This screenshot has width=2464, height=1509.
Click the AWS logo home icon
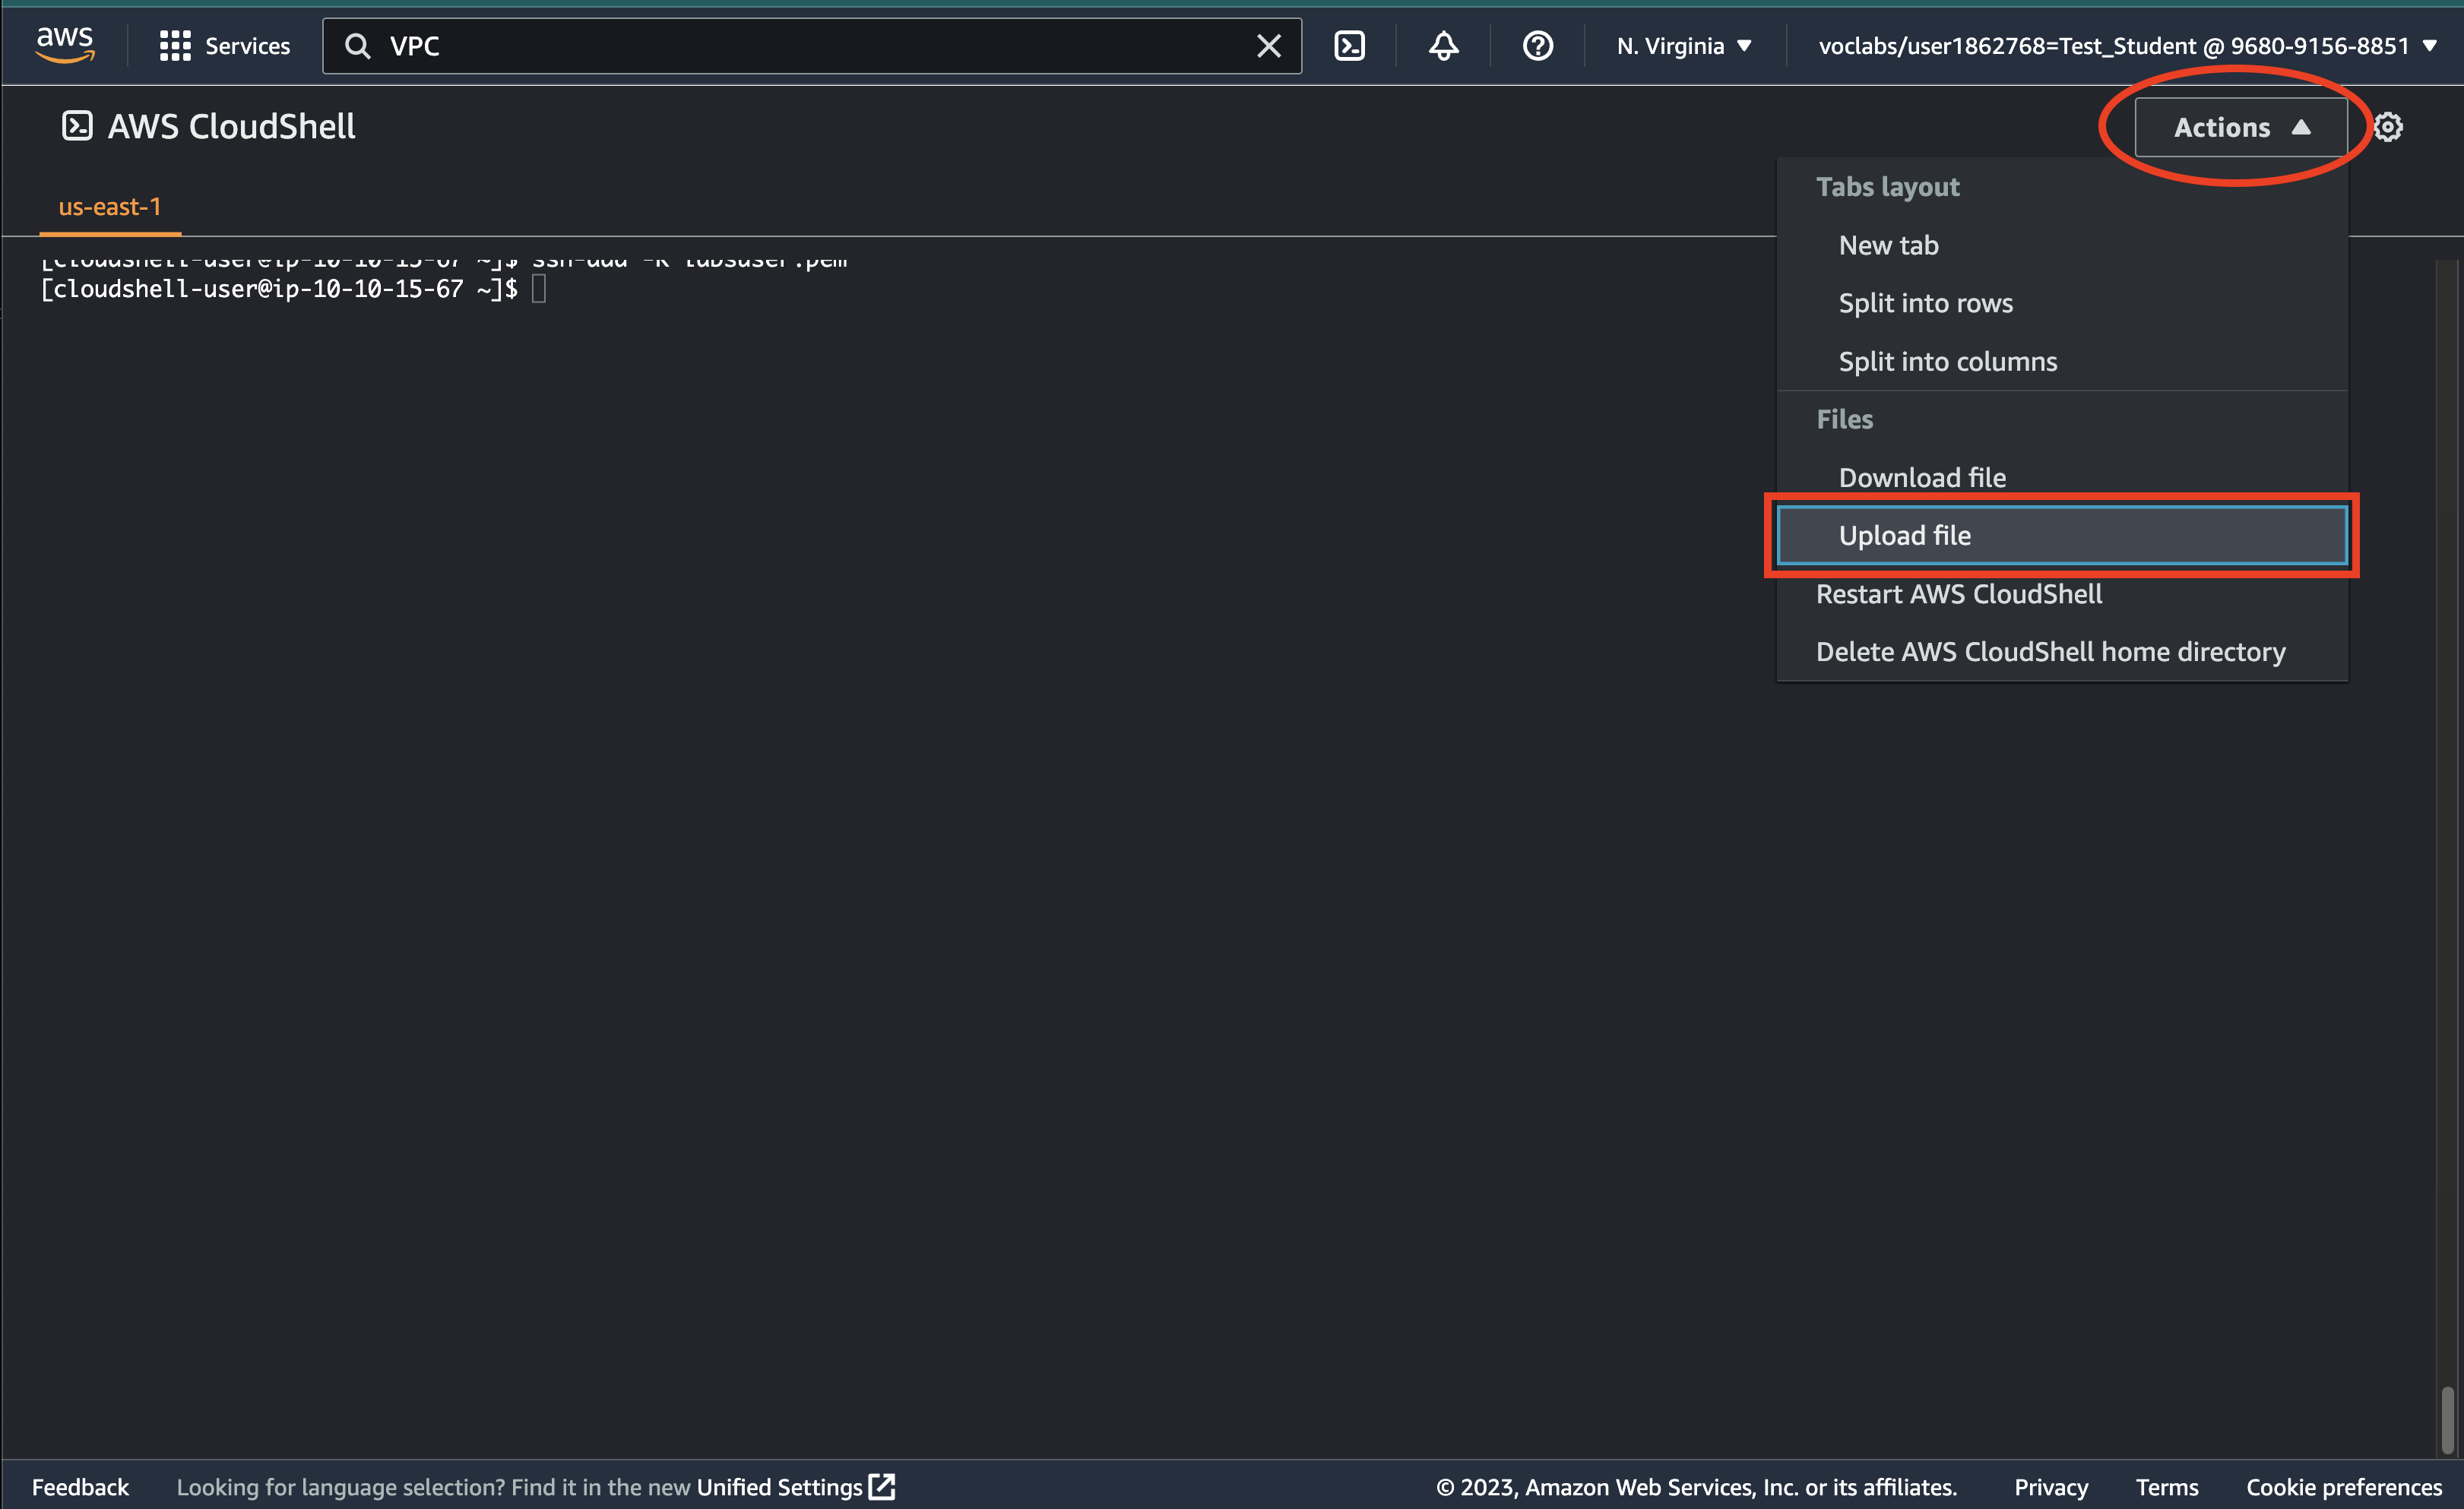pyautogui.click(x=65, y=44)
